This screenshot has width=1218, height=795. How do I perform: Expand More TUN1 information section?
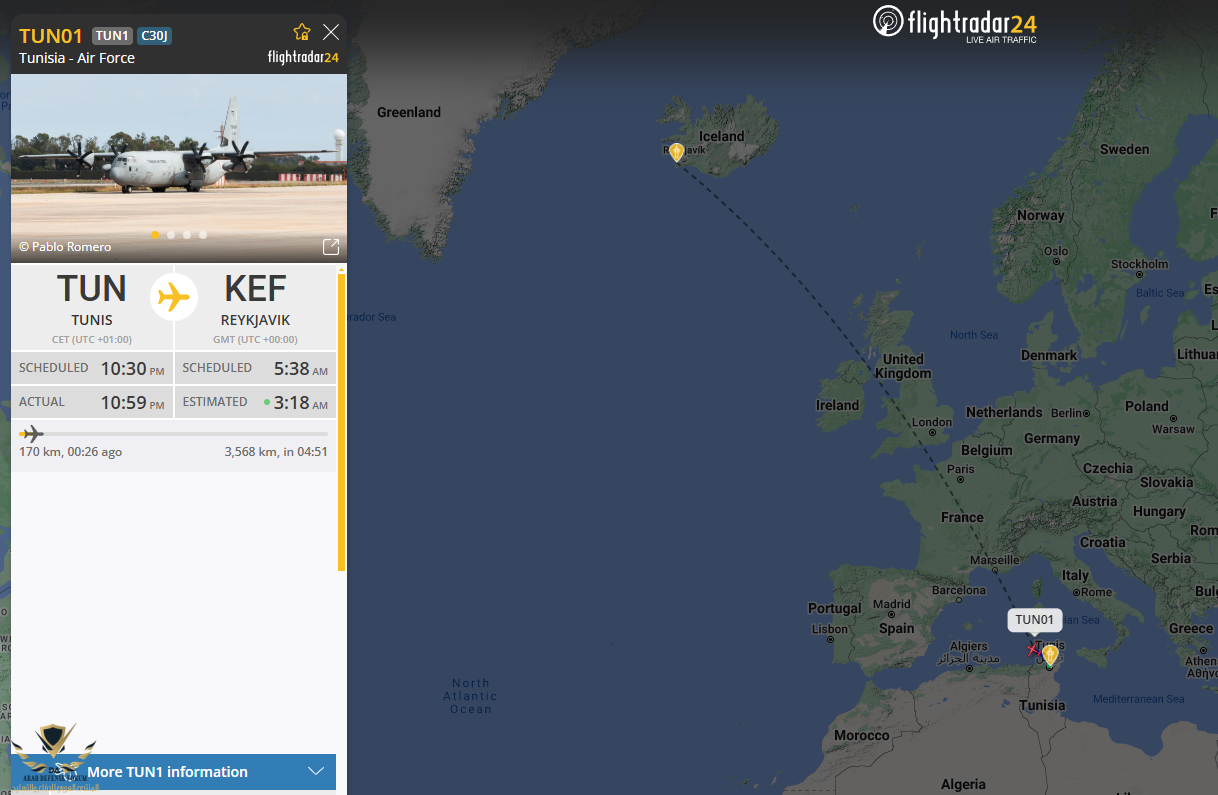[x=168, y=772]
